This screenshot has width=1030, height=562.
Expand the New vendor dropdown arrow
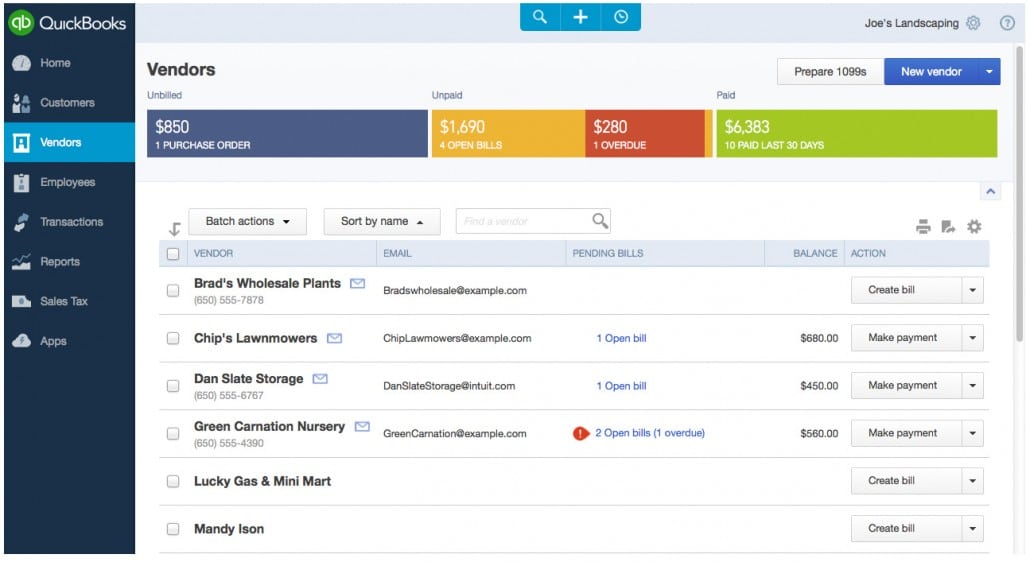click(989, 72)
